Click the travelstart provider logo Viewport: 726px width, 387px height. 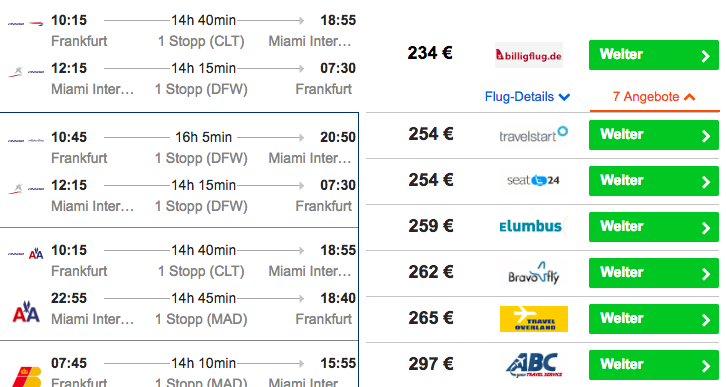[x=533, y=134]
